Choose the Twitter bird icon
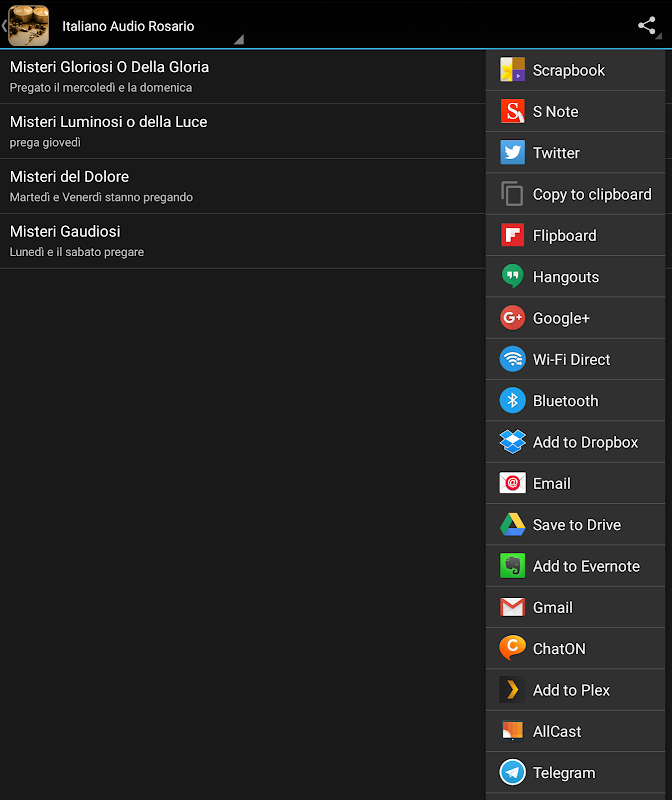 tap(512, 153)
